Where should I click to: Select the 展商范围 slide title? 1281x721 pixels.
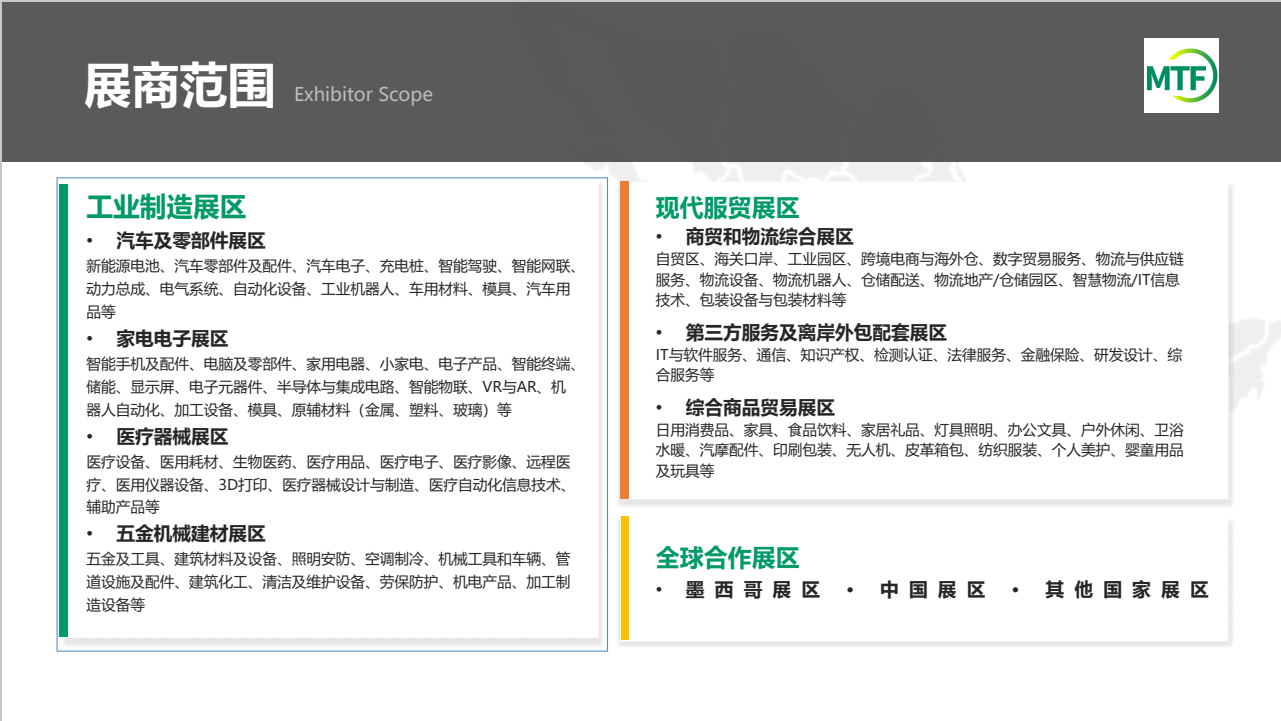click(x=179, y=87)
